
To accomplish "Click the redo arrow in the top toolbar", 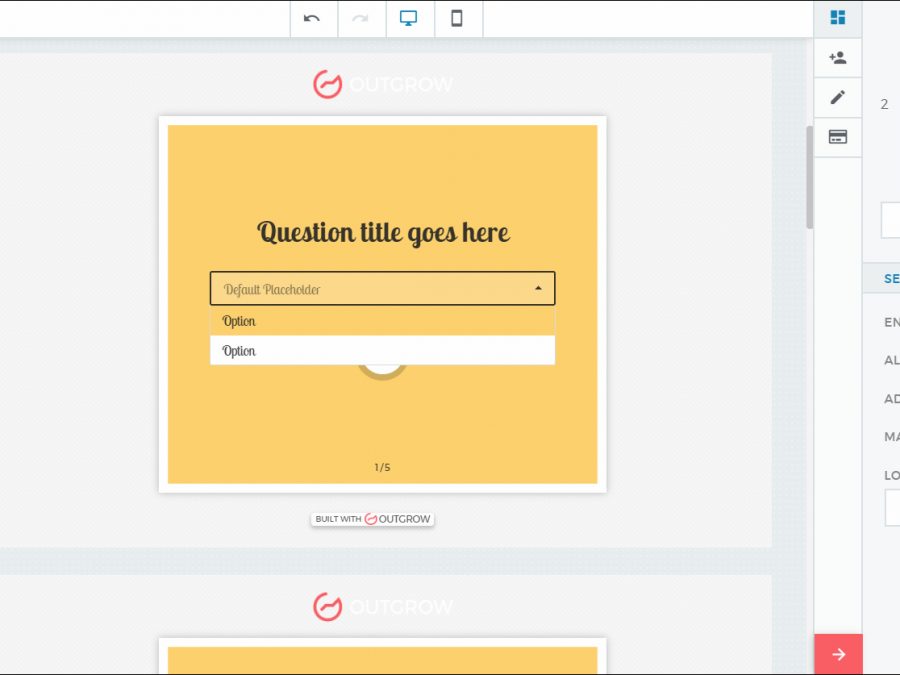I will [361, 19].
